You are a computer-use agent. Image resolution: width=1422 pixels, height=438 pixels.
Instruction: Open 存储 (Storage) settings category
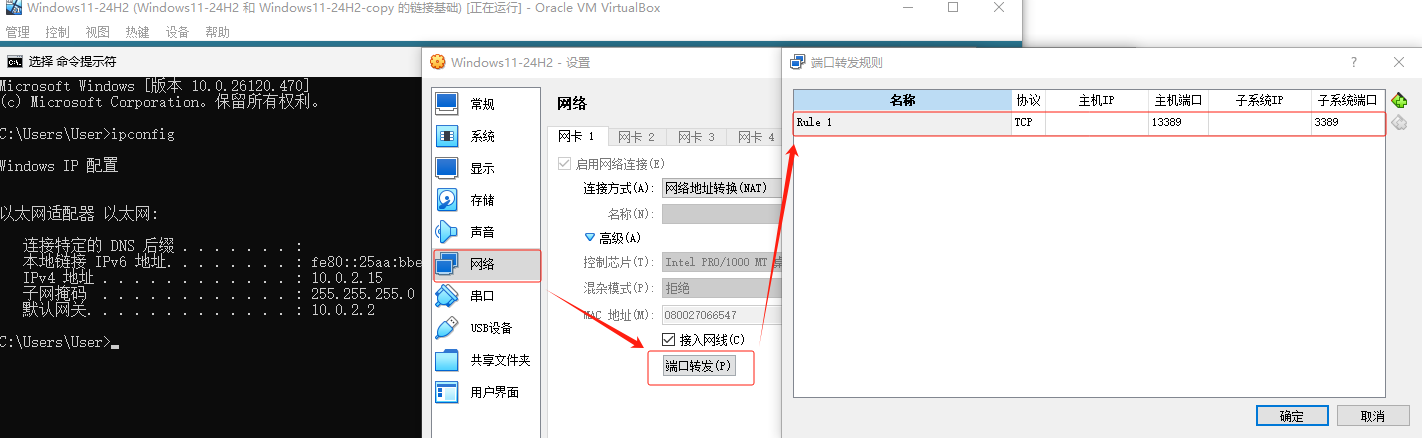click(486, 200)
